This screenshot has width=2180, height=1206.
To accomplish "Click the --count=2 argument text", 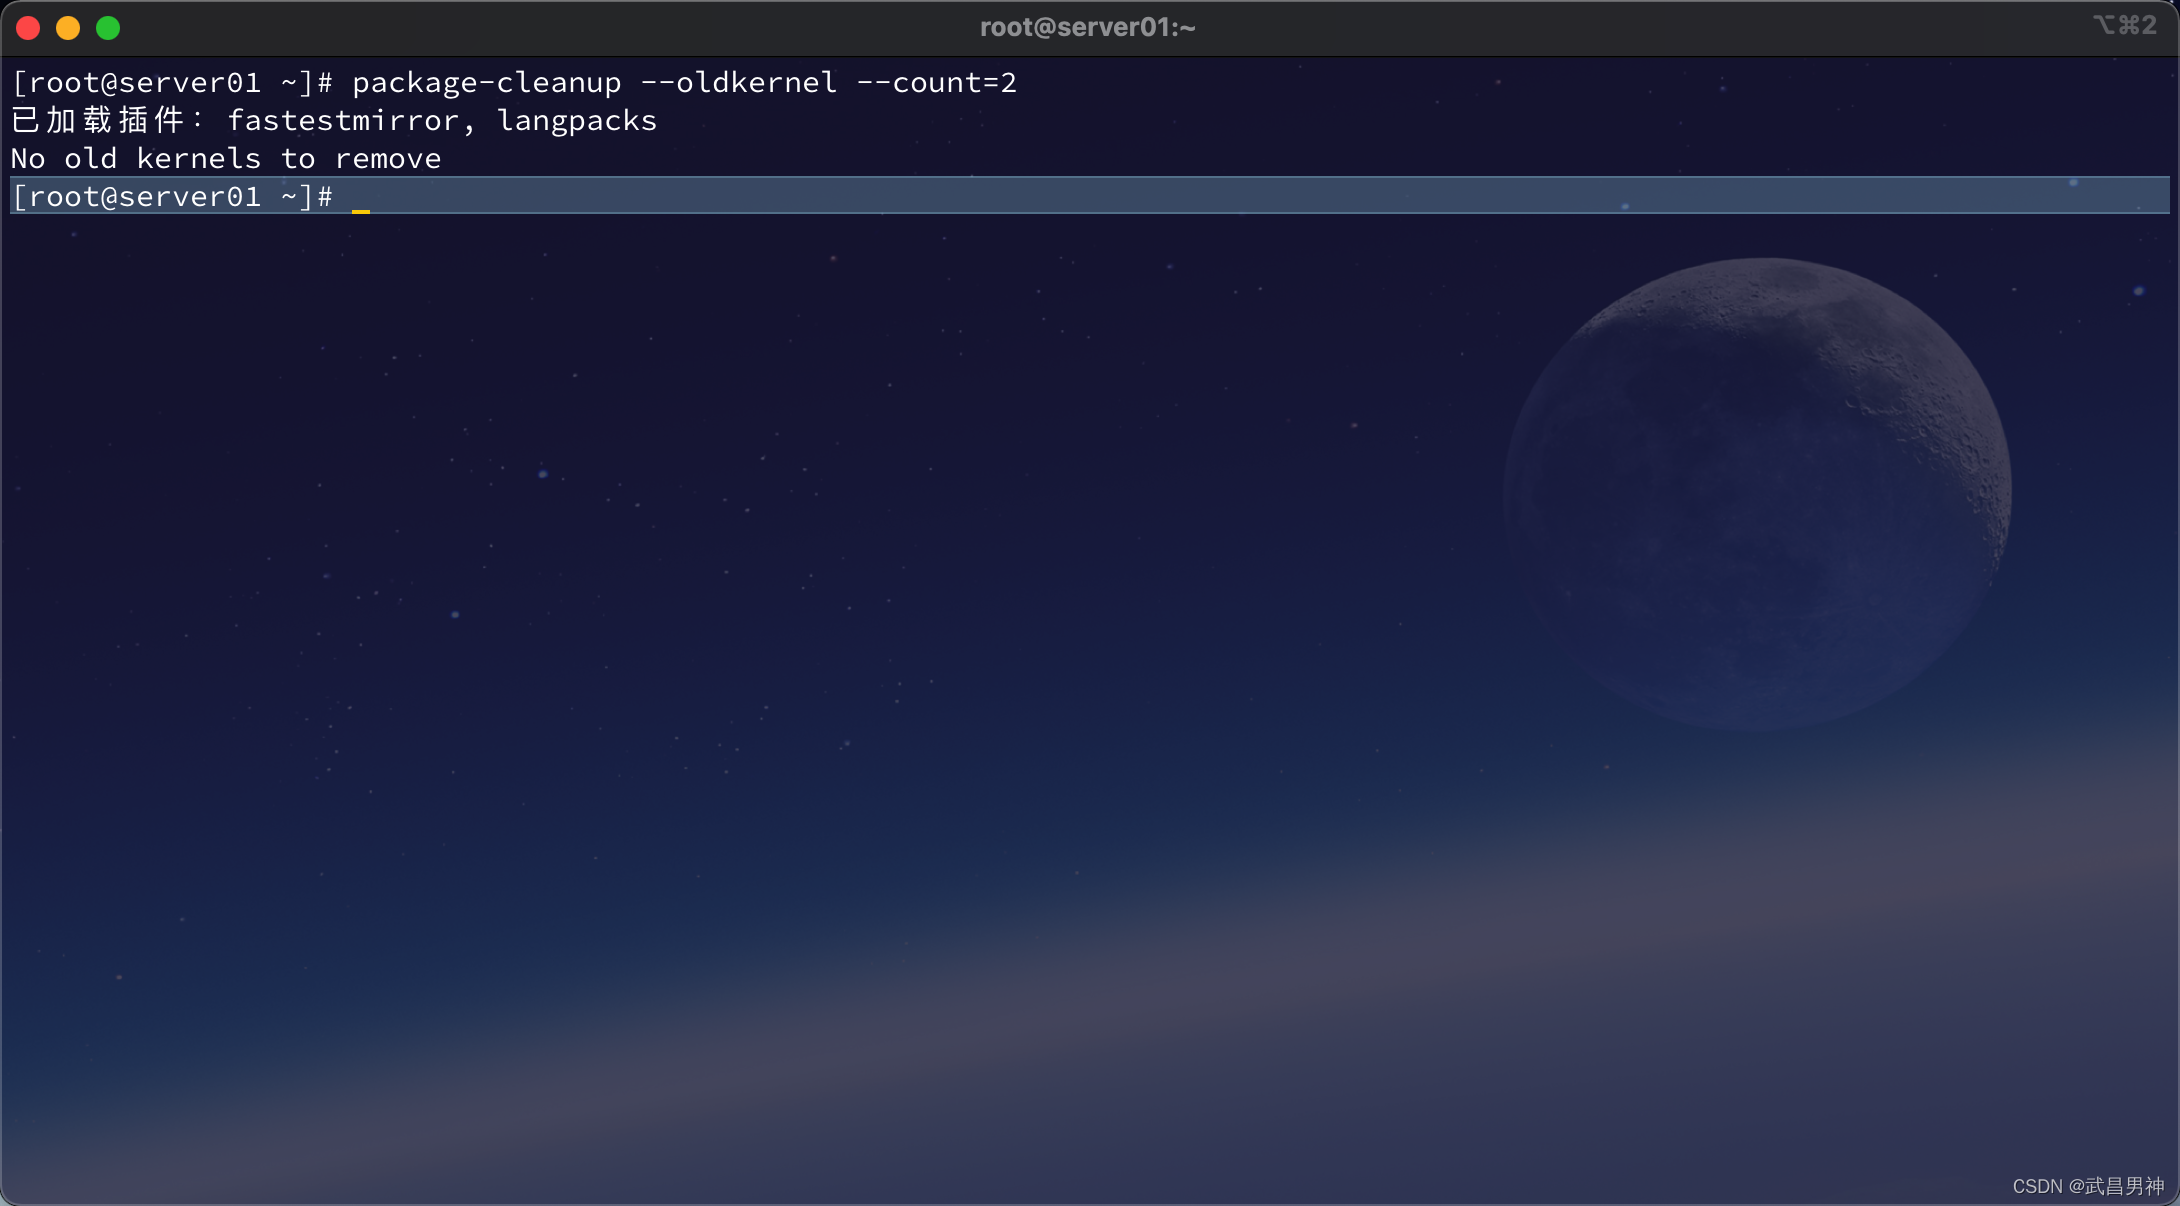I will click(x=936, y=83).
